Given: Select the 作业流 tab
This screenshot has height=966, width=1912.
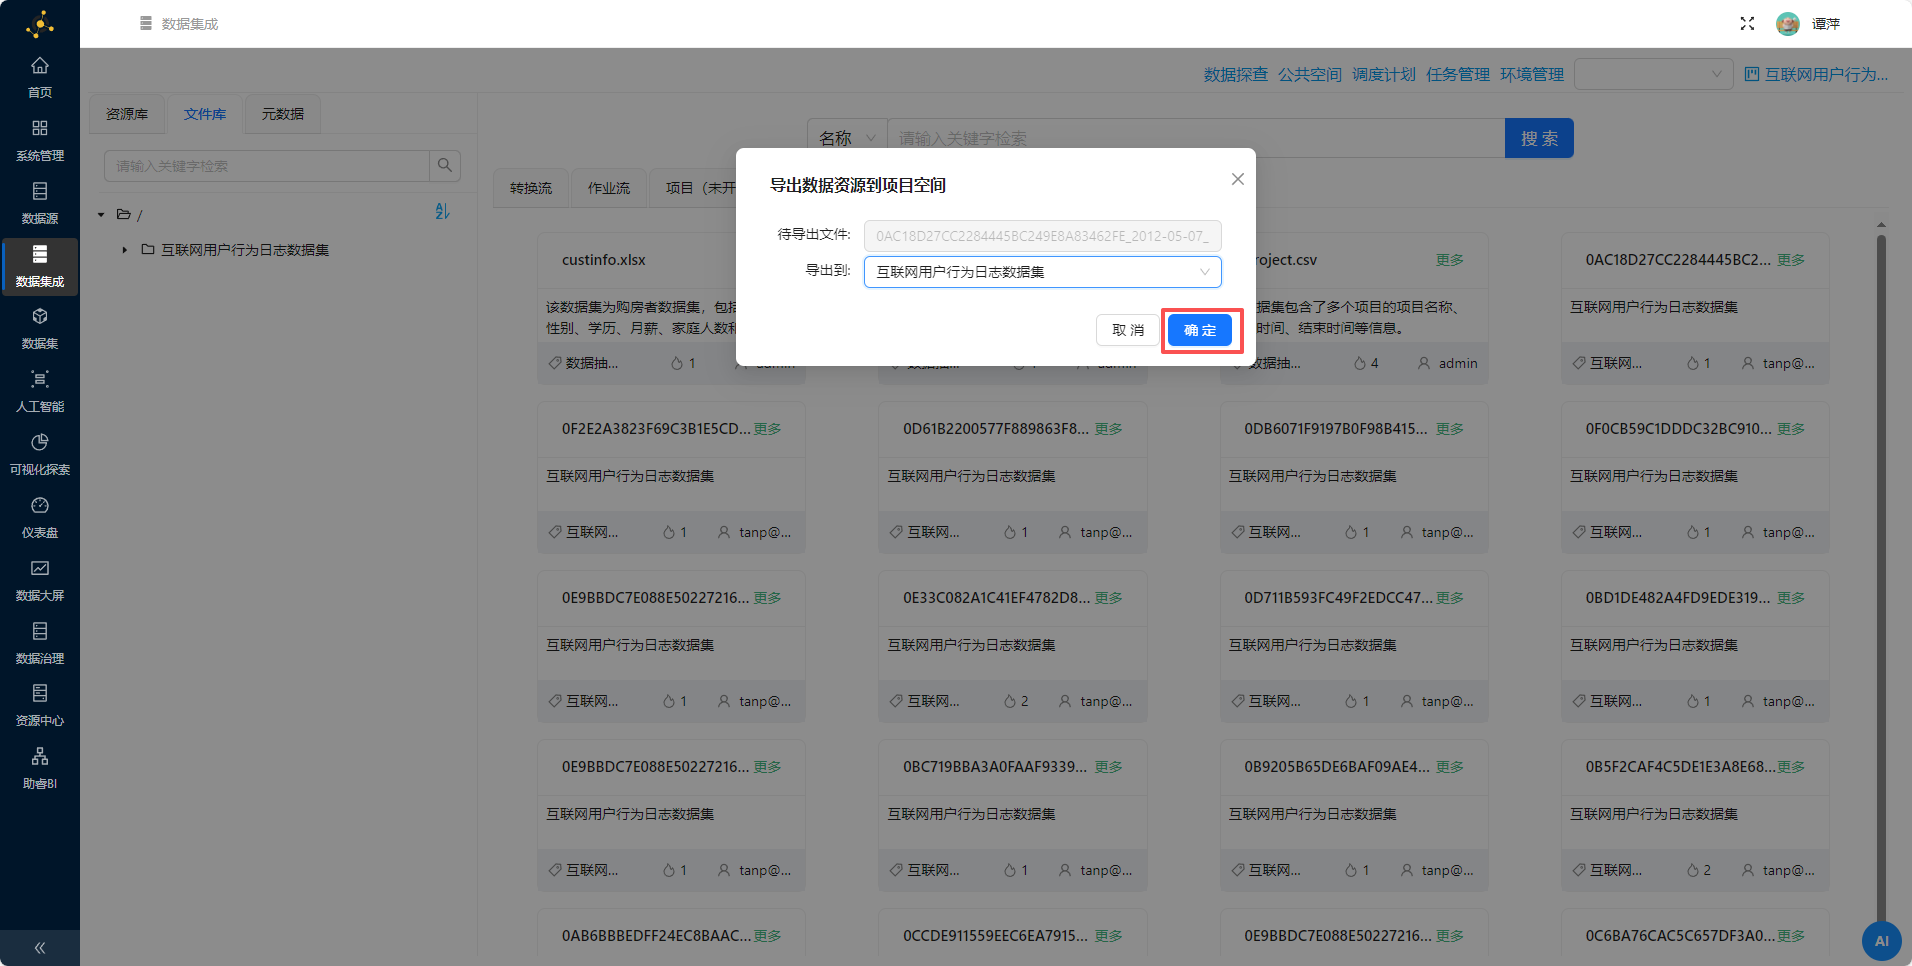Looking at the screenshot, I should click(x=609, y=188).
